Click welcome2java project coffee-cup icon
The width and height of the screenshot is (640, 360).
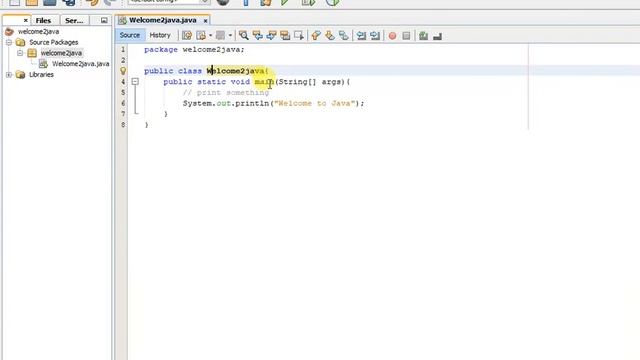point(9,31)
